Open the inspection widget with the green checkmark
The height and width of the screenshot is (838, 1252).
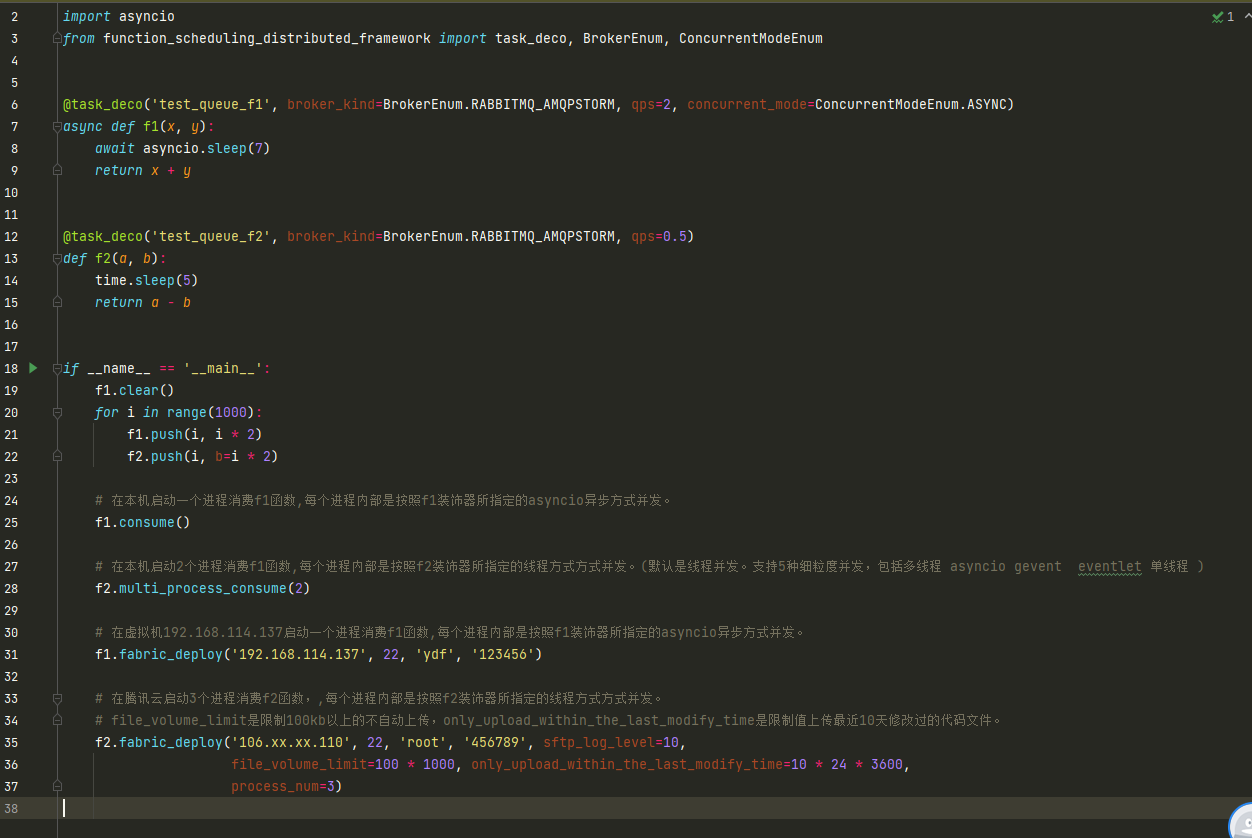click(x=1222, y=17)
